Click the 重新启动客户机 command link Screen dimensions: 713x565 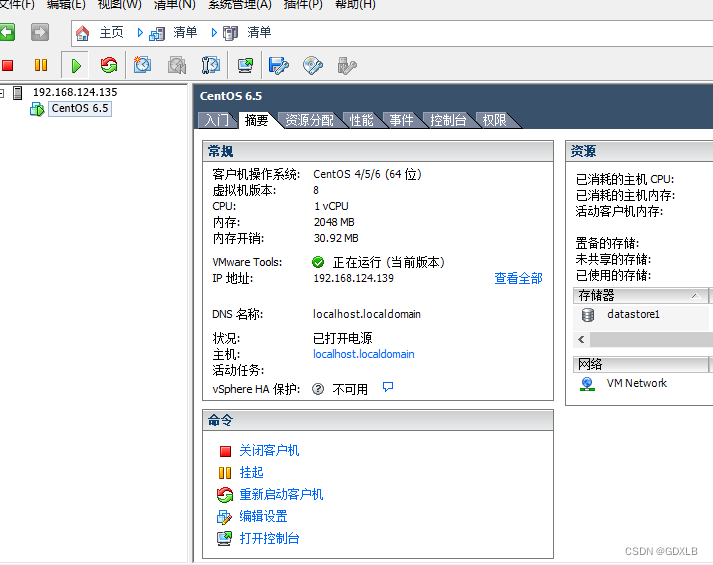click(281, 494)
